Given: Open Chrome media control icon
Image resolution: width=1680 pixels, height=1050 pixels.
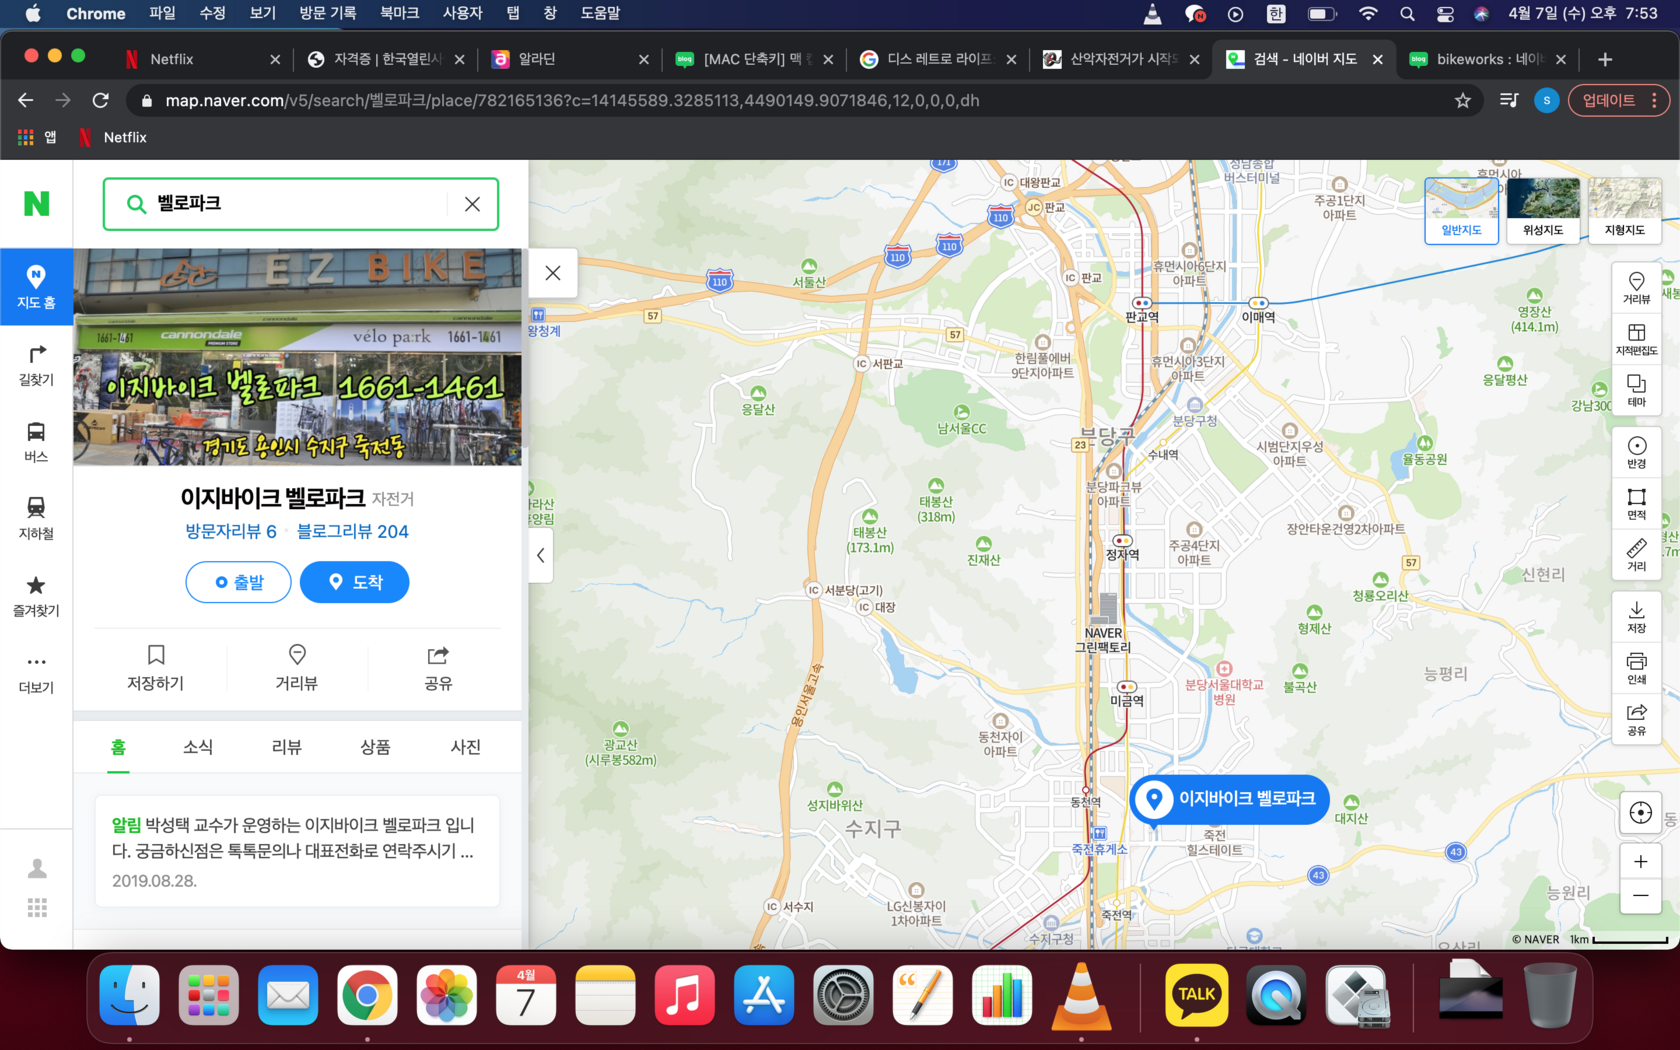Looking at the screenshot, I should (1509, 100).
